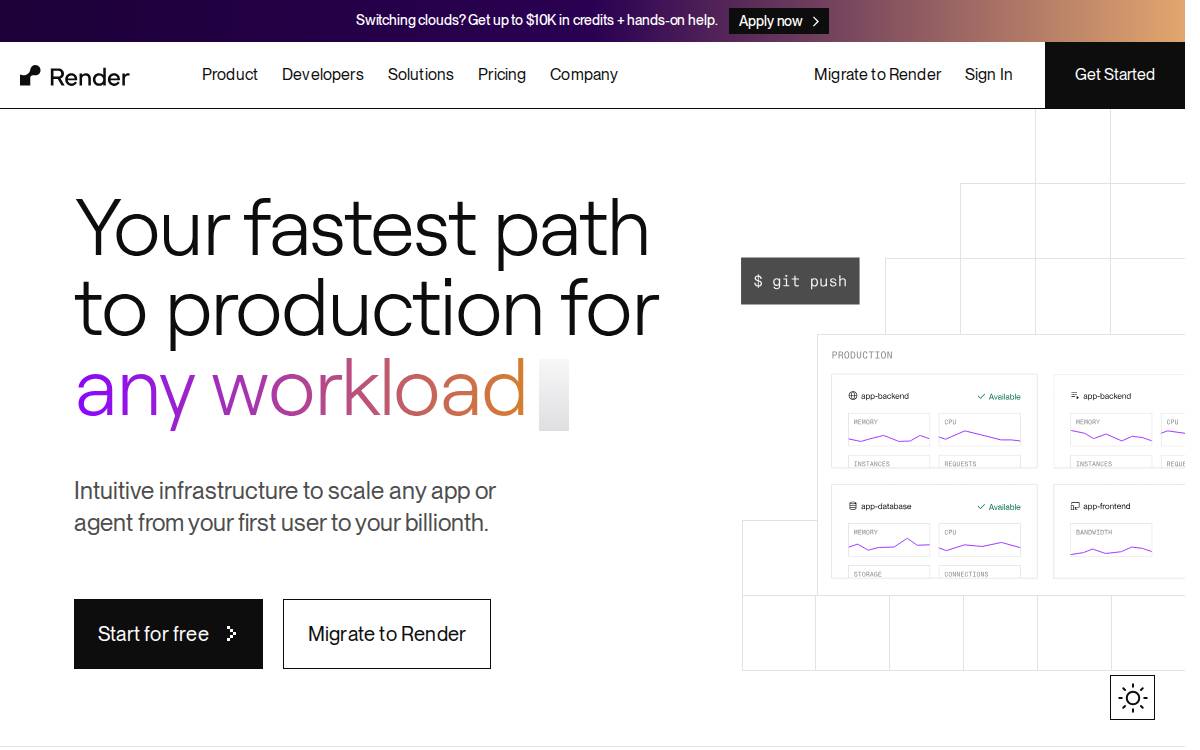Click the CPU chart in the globe-icon app-backend card

click(x=980, y=431)
